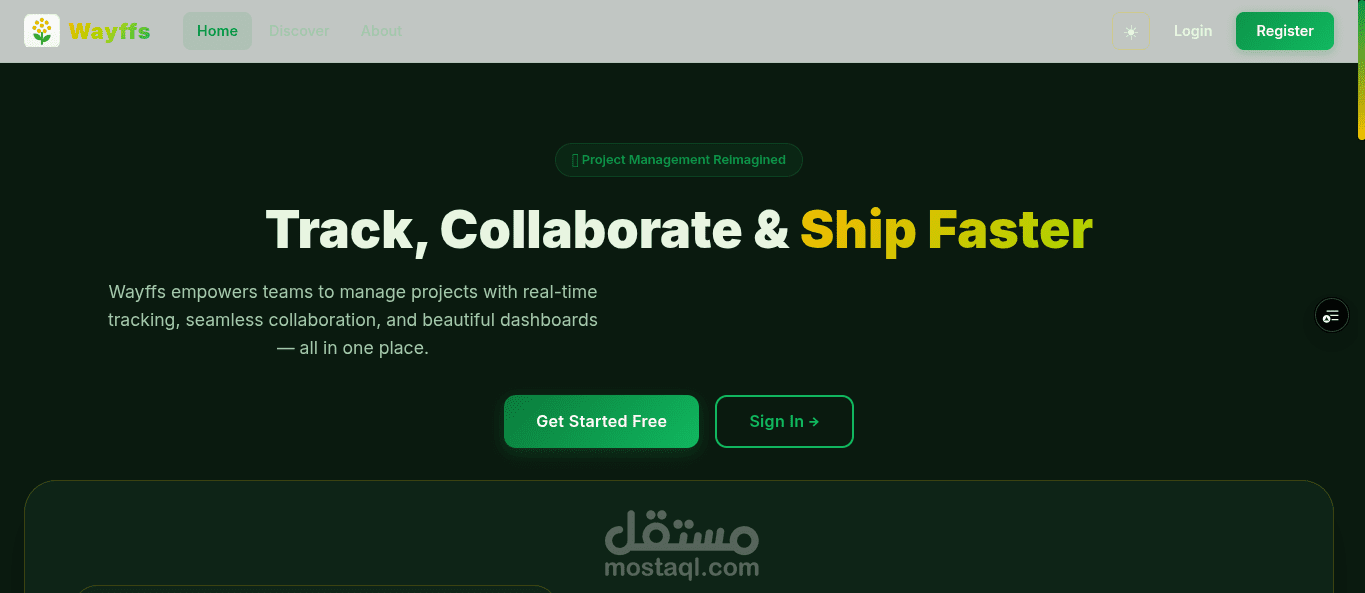Viewport: 1365px width, 593px height.
Task: Click the Wayffs description paragraph
Action: [x=353, y=320]
